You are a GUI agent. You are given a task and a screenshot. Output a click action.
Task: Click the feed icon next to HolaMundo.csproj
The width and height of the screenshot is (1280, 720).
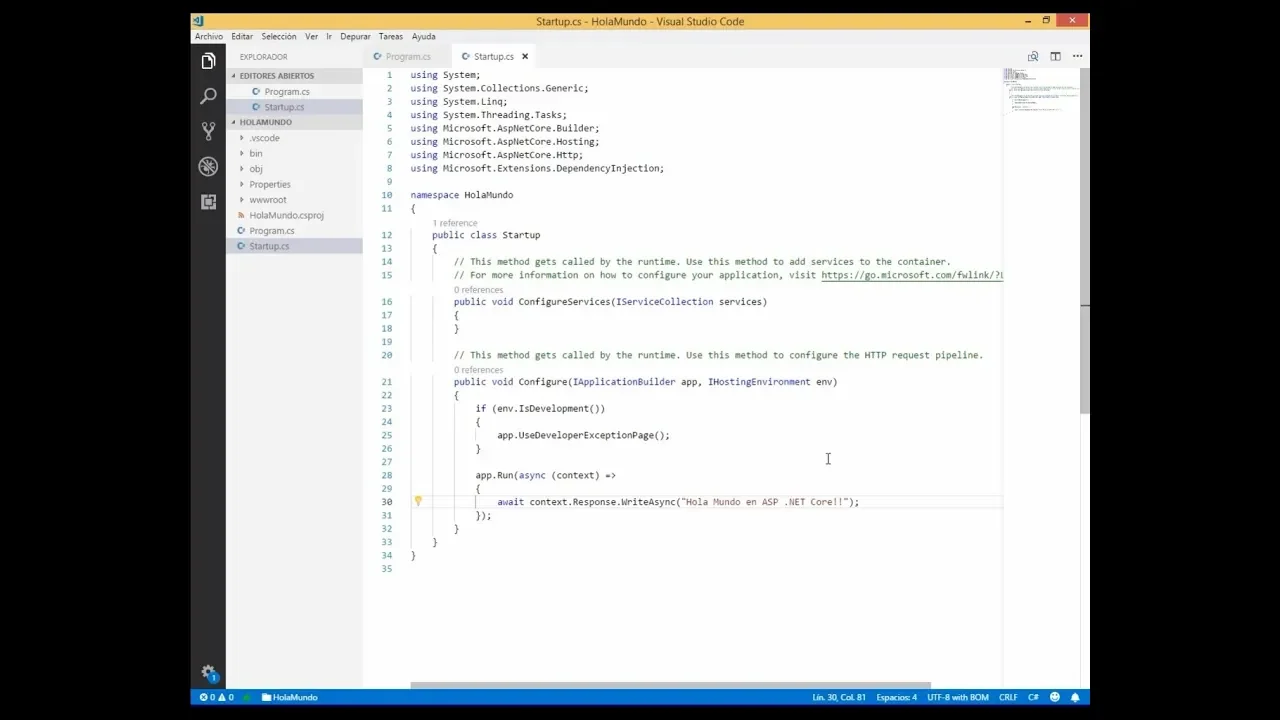(241, 215)
